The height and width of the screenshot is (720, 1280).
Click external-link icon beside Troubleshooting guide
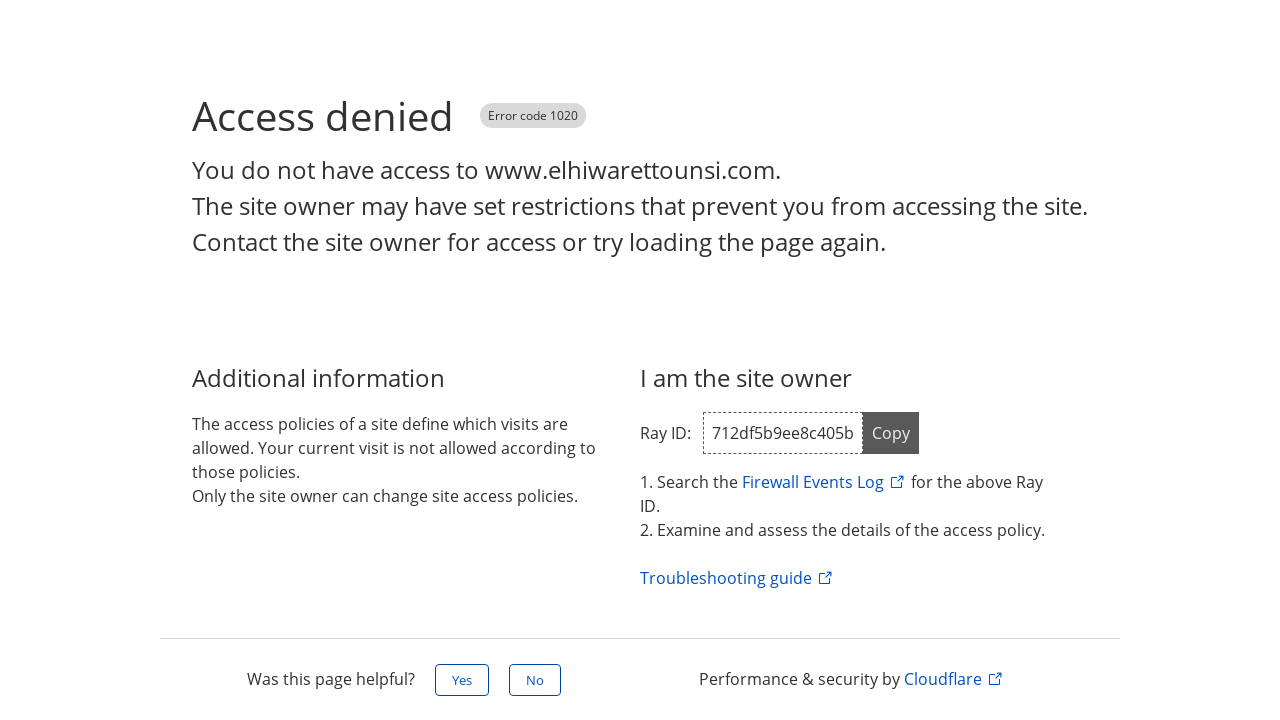click(x=825, y=578)
